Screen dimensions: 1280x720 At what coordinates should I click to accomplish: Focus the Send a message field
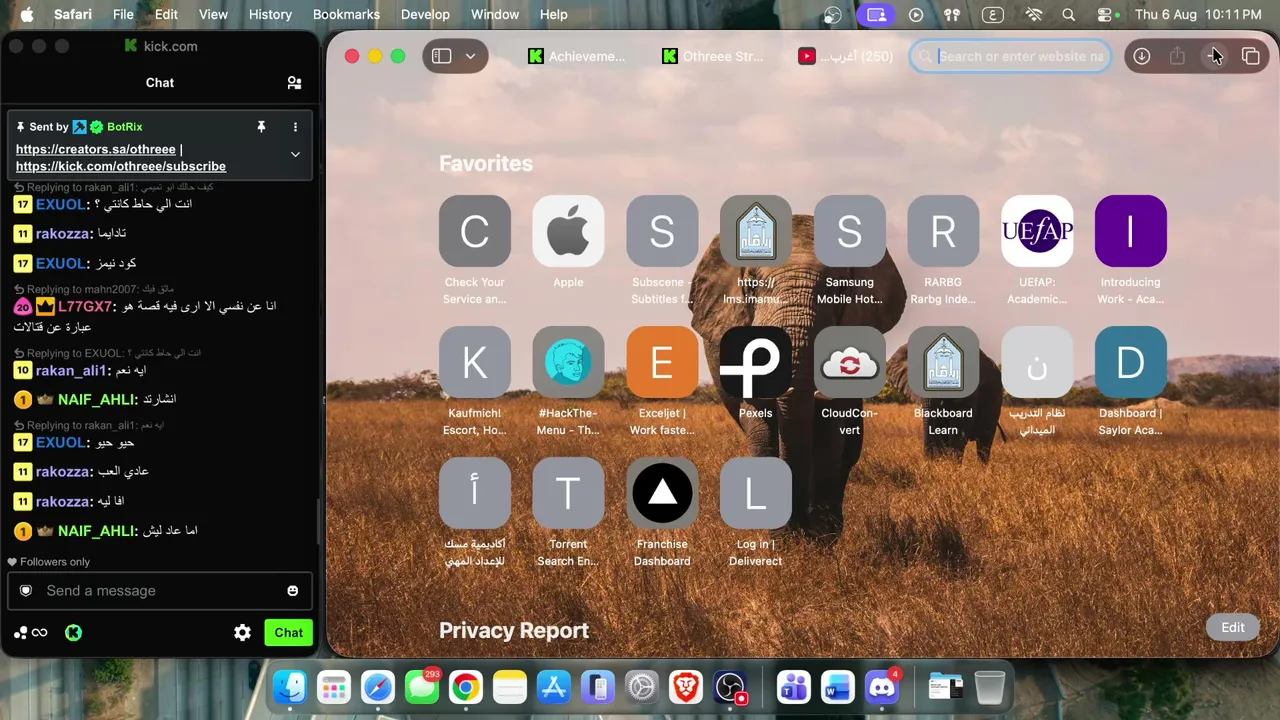(x=160, y=591)
